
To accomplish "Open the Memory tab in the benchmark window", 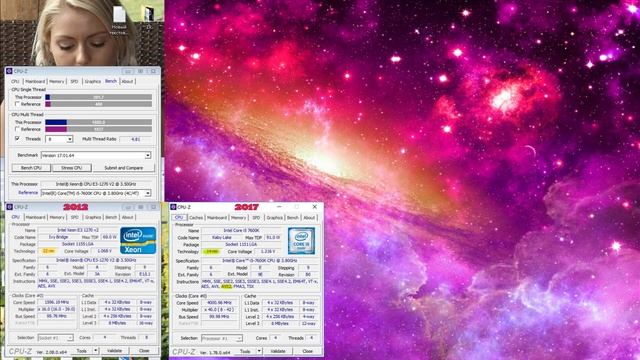I will (57, 82).
